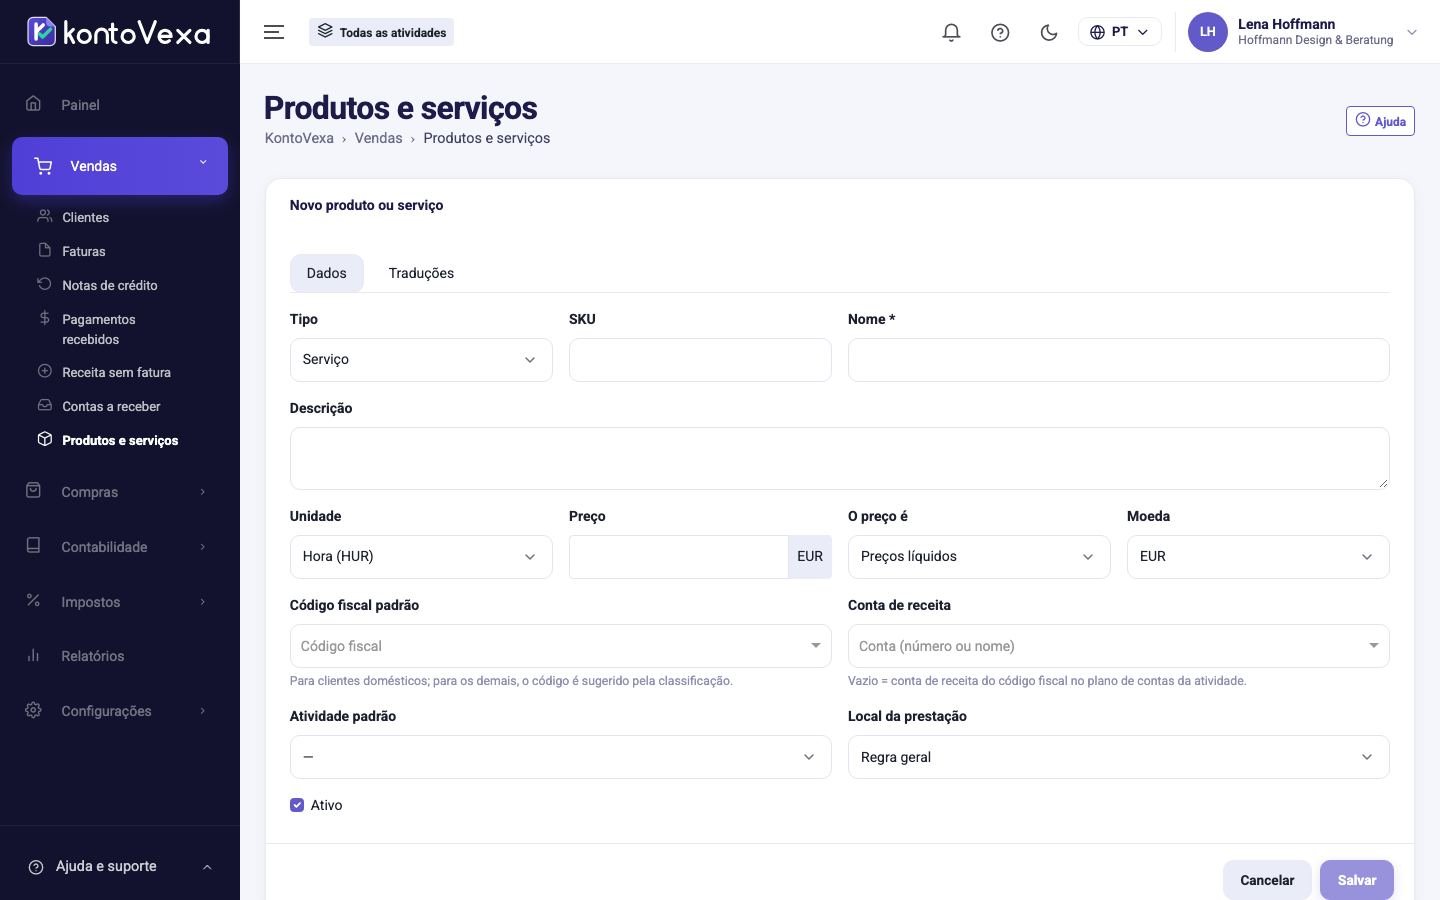Screen dimensions: 1440x900
Task: Open the Conta de receita combo box
Action: point(1118,646)
